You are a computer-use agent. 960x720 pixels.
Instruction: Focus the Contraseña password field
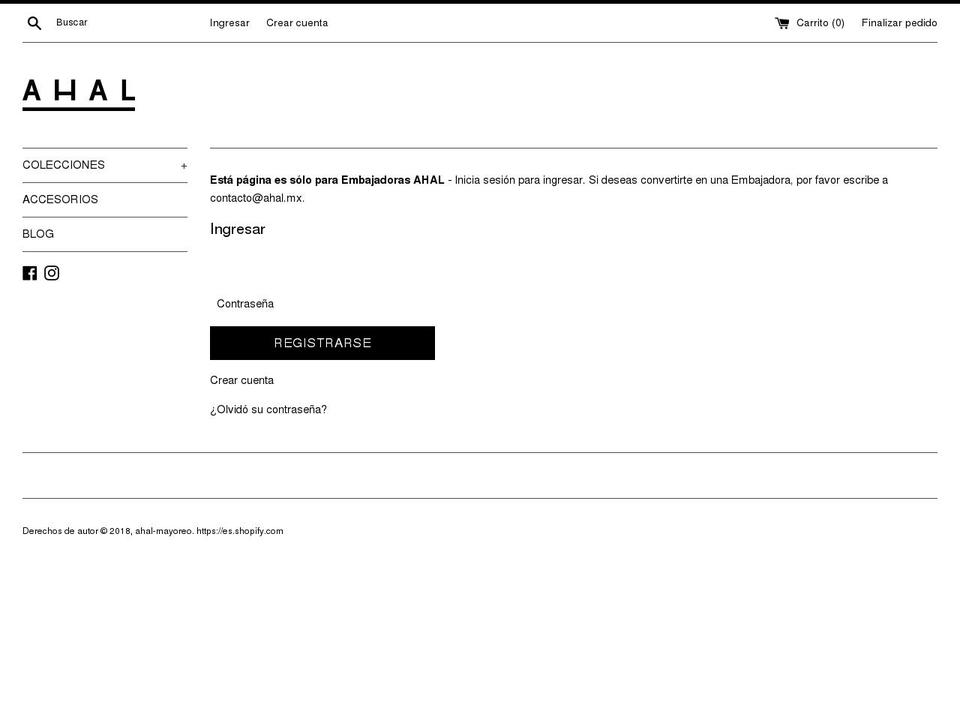pos(322,304)
